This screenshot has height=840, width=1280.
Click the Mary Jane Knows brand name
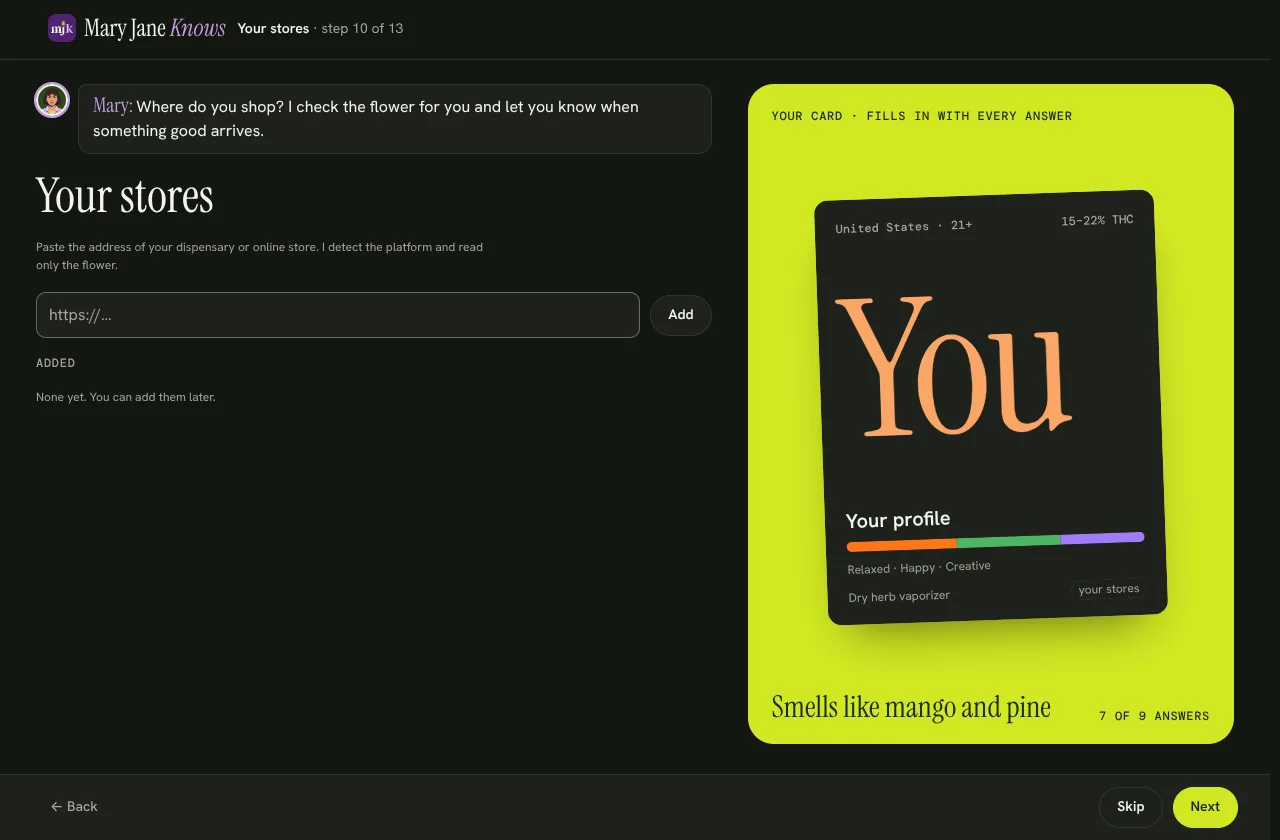[x=155, y=28]
